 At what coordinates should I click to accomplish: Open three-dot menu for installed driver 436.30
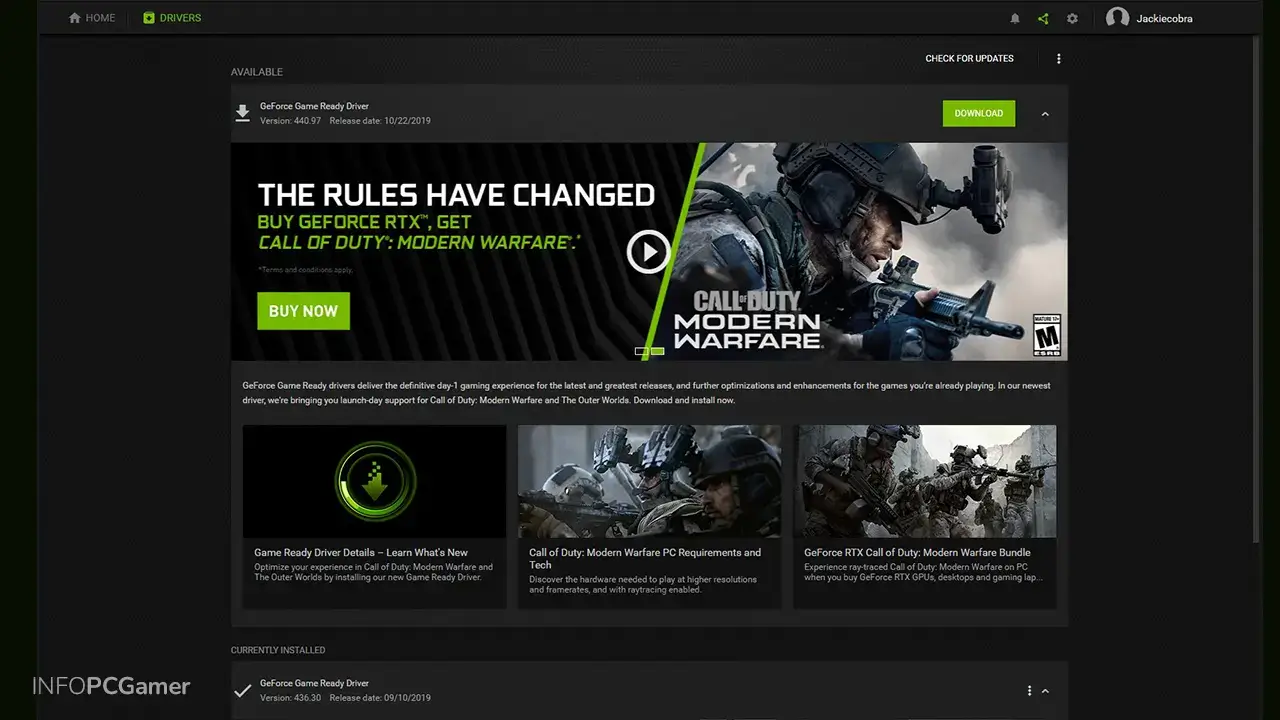pos(1029,691)
